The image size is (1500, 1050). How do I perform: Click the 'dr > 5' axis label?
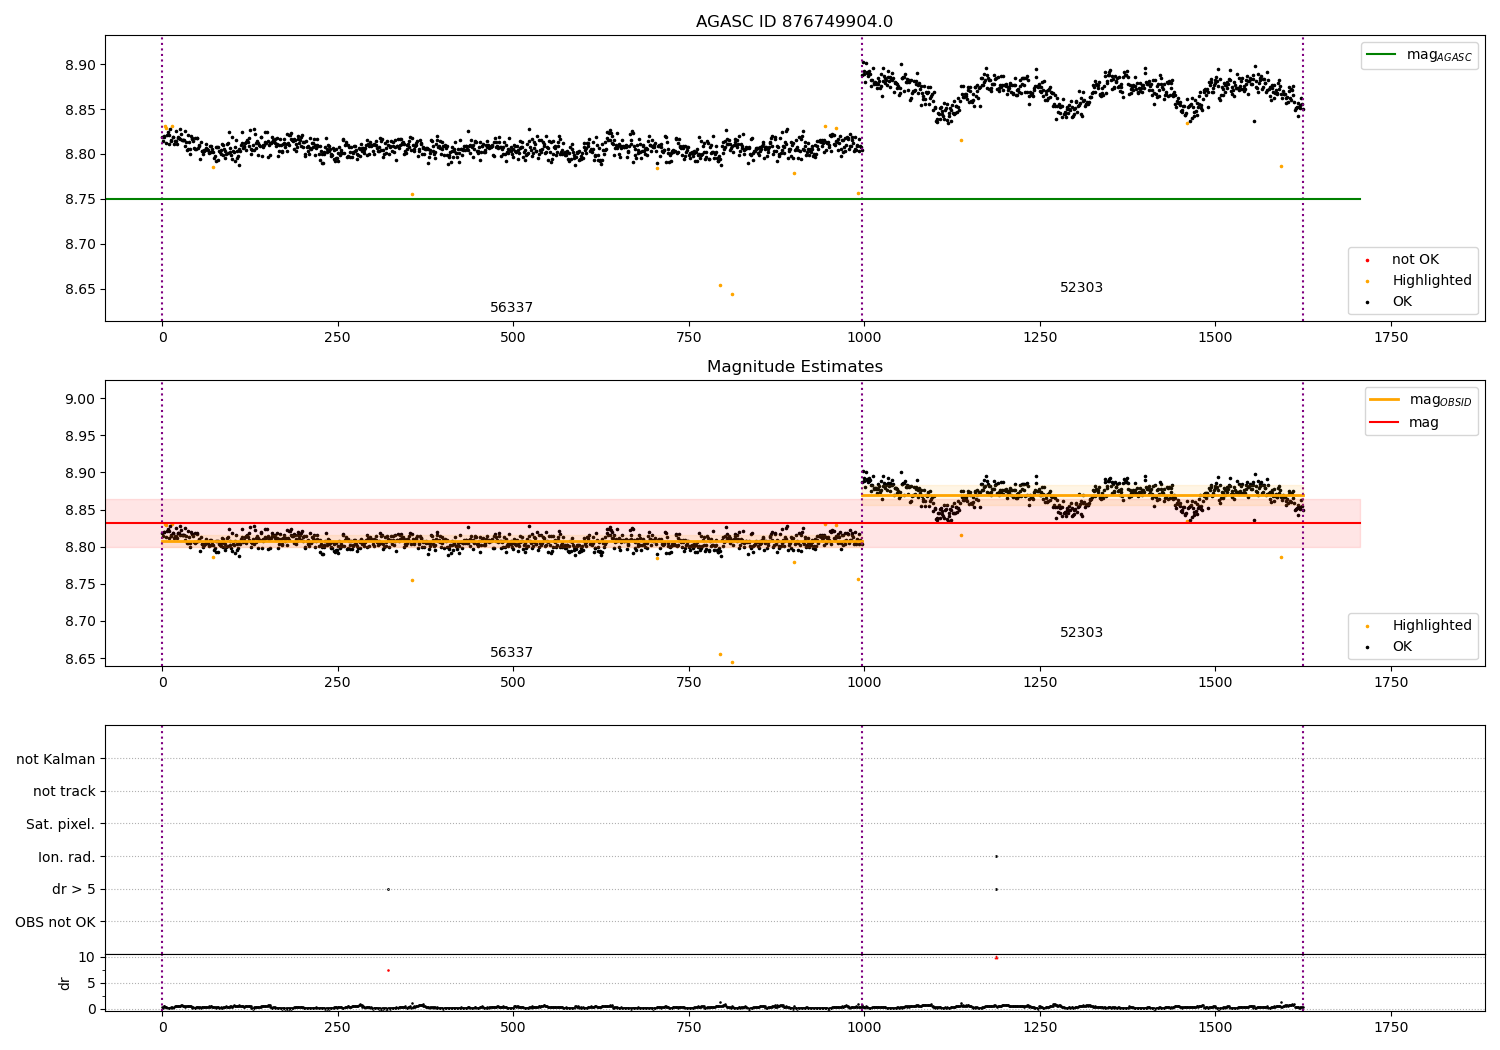(74, 889)
